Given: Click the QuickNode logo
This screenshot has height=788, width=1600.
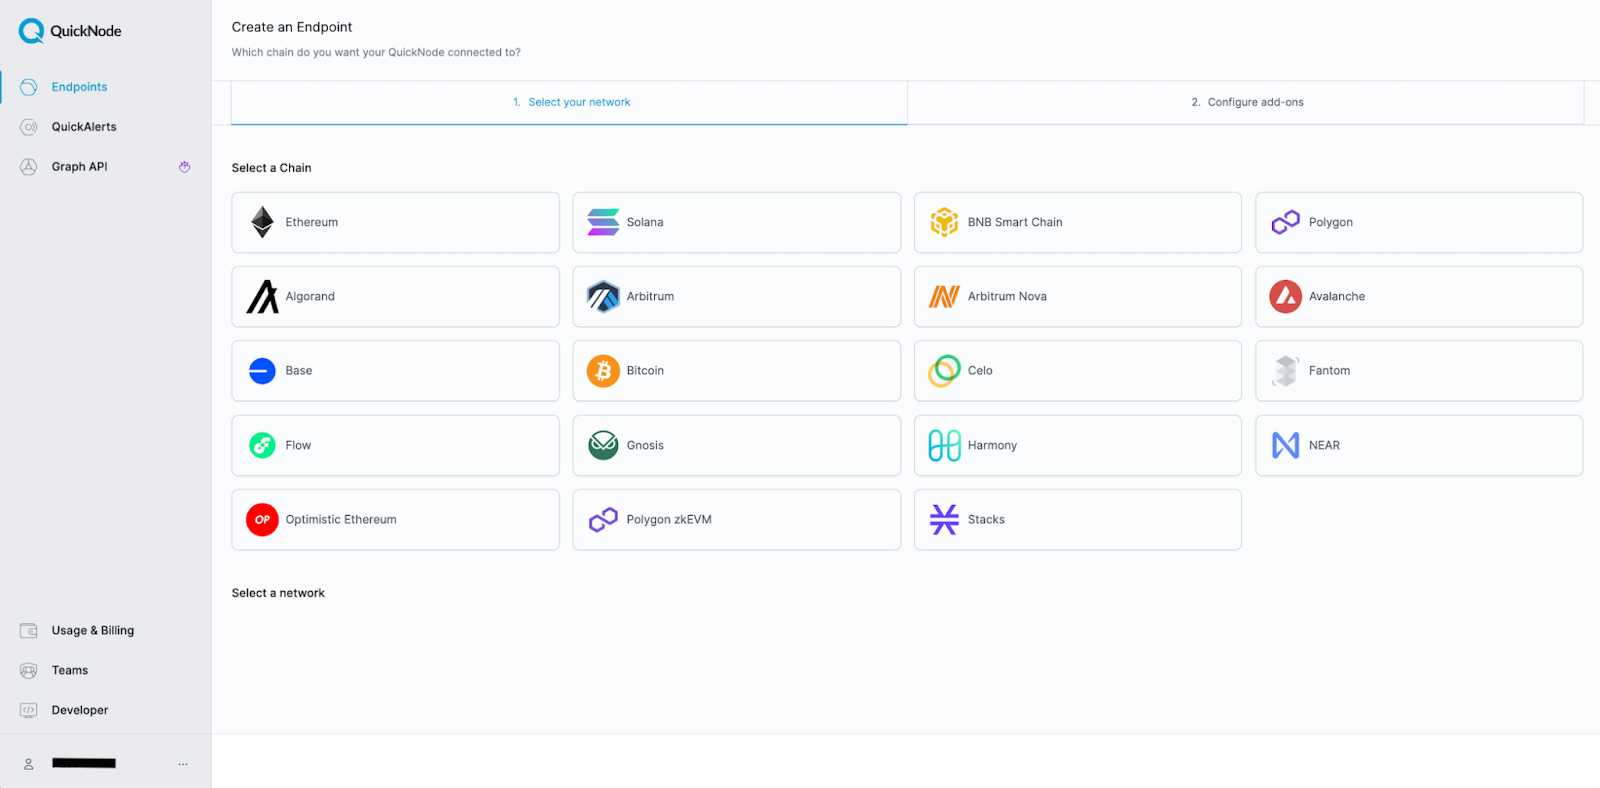Looking at the screenshot, I should tap(70, 31).
